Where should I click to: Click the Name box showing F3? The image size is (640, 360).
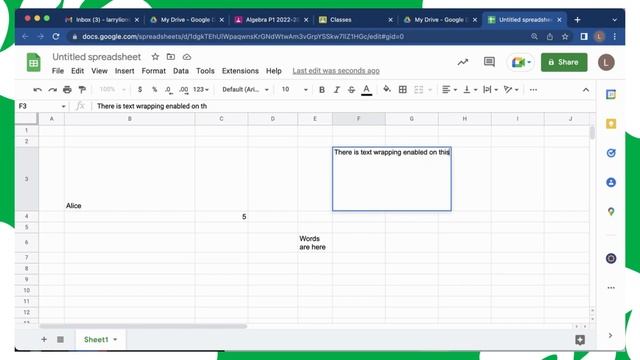(x=42, y=106)
